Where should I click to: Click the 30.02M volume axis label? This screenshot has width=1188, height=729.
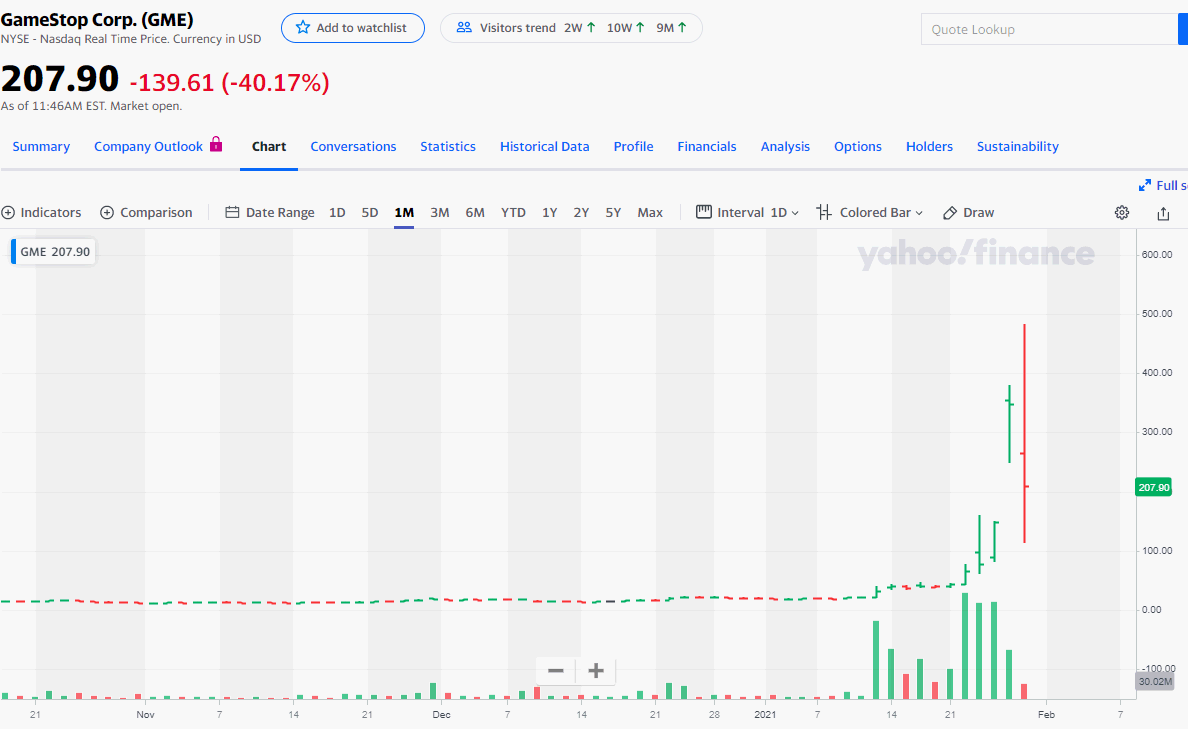(1155, 681)
